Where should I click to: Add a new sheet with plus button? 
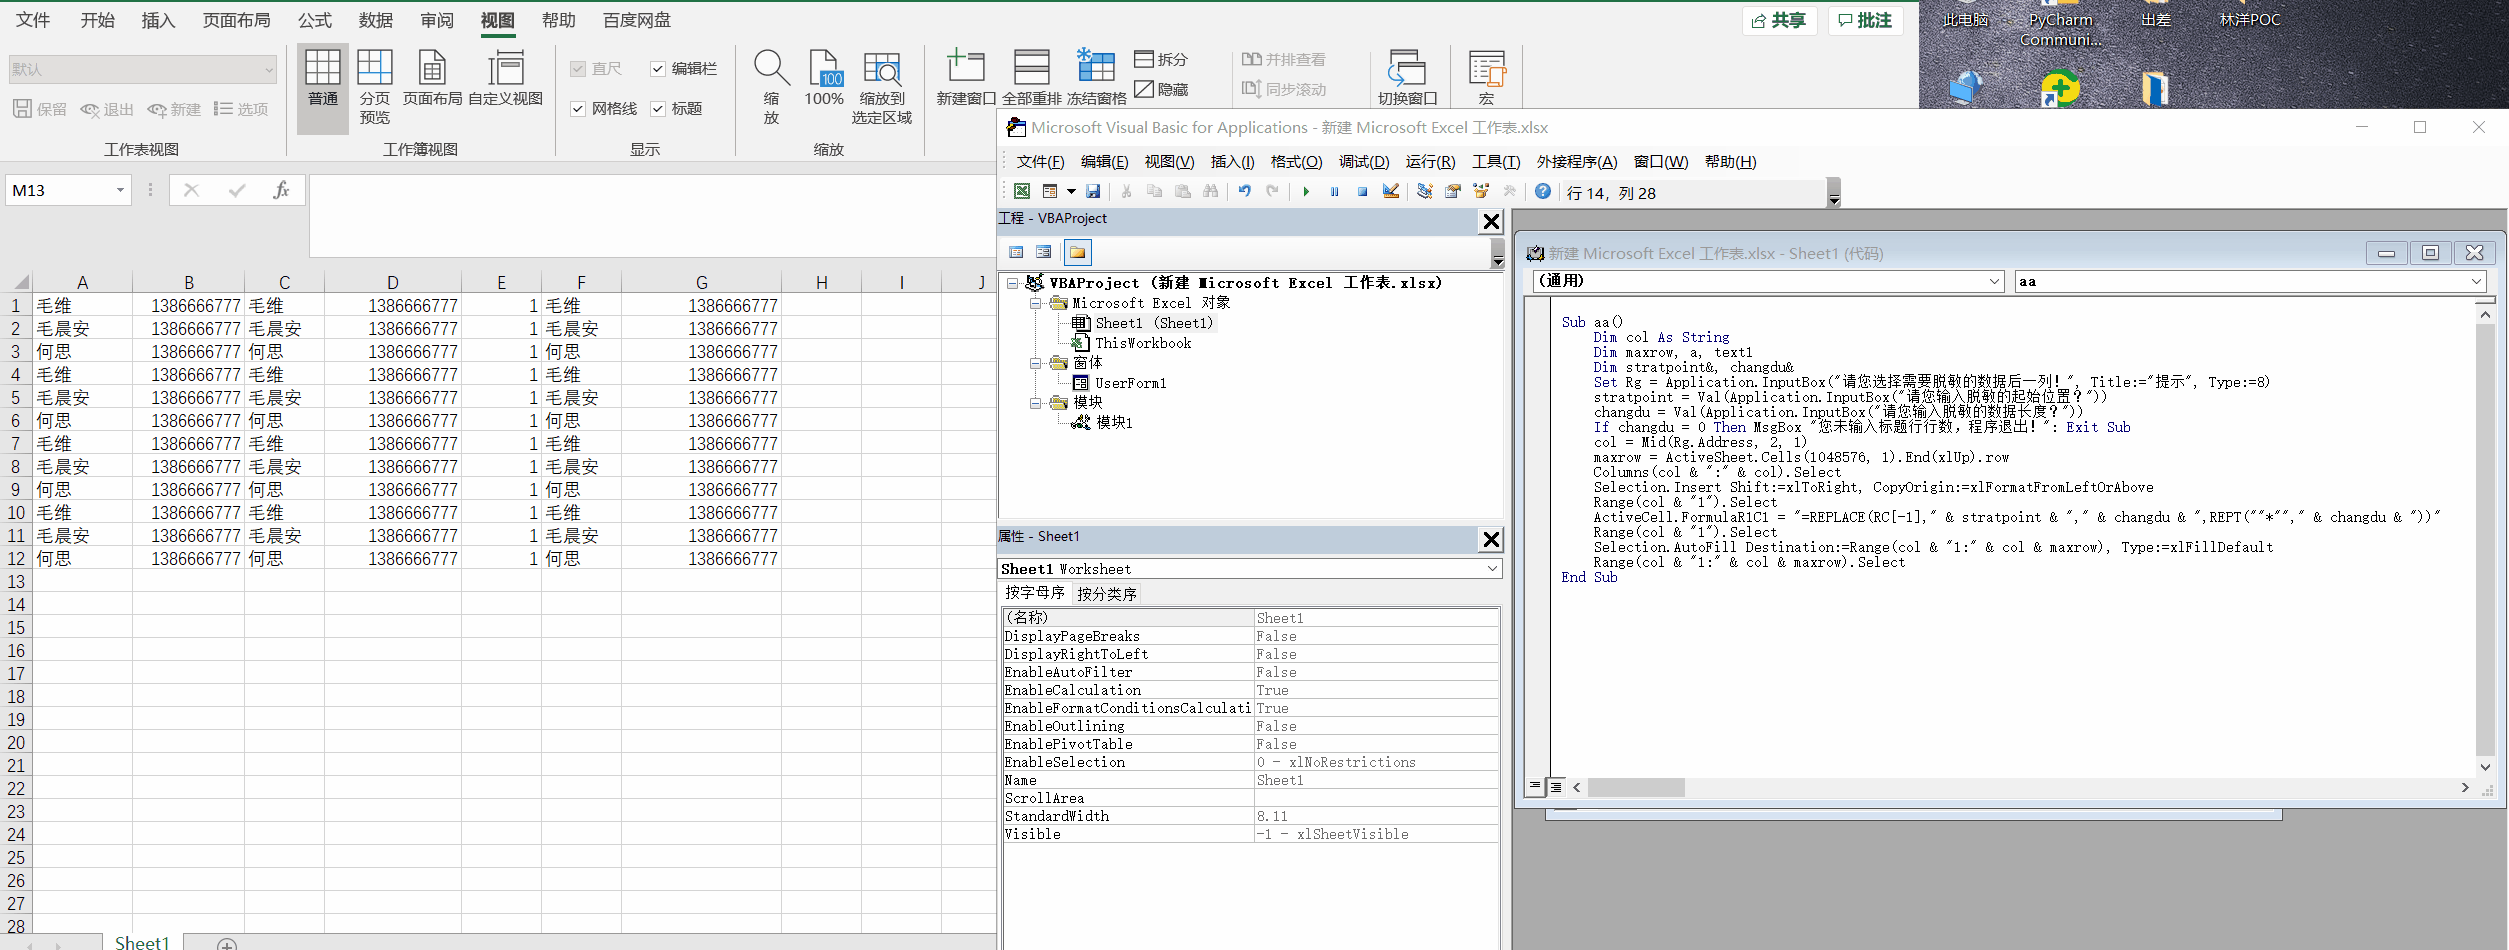tap(227, 944)
